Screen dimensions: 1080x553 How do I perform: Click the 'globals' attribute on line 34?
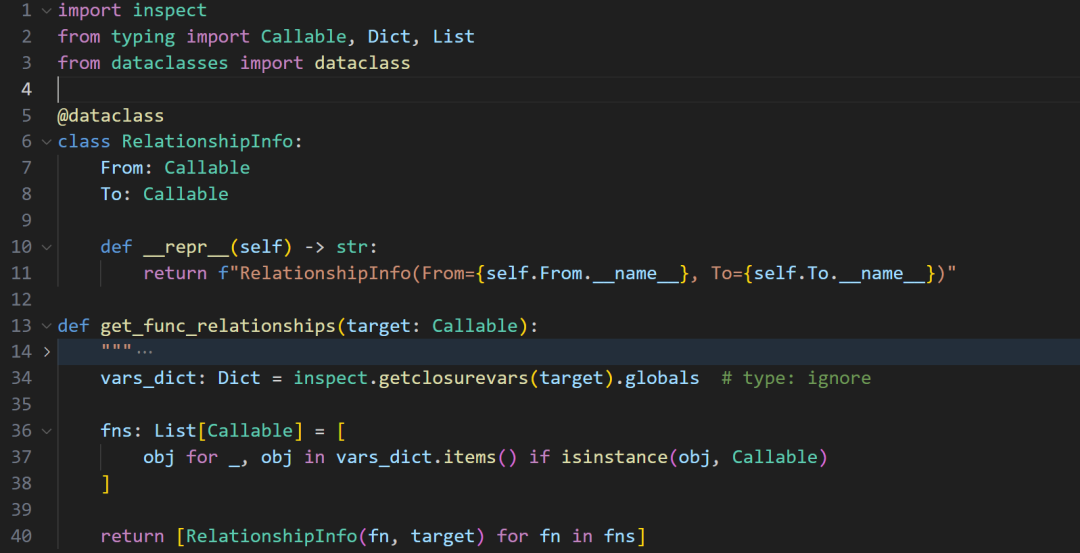pos(662,378)
